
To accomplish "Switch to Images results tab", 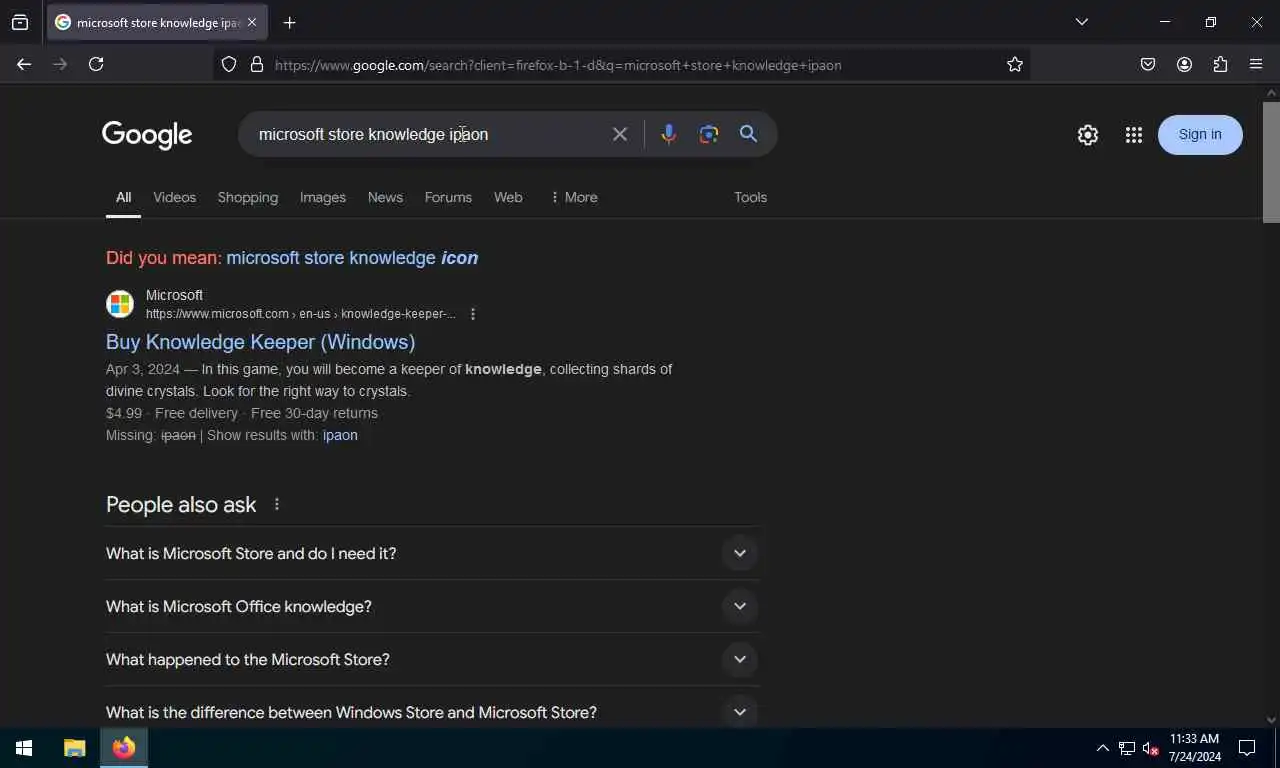I will tap(323, 197).
